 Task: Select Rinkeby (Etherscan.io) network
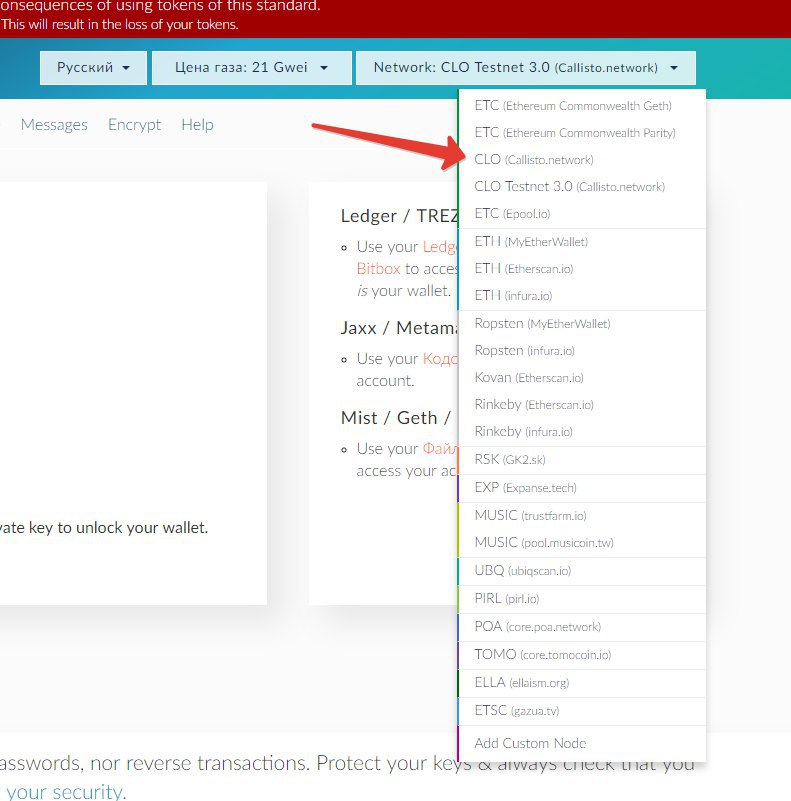pyautogui.click(x=582, y=405)
